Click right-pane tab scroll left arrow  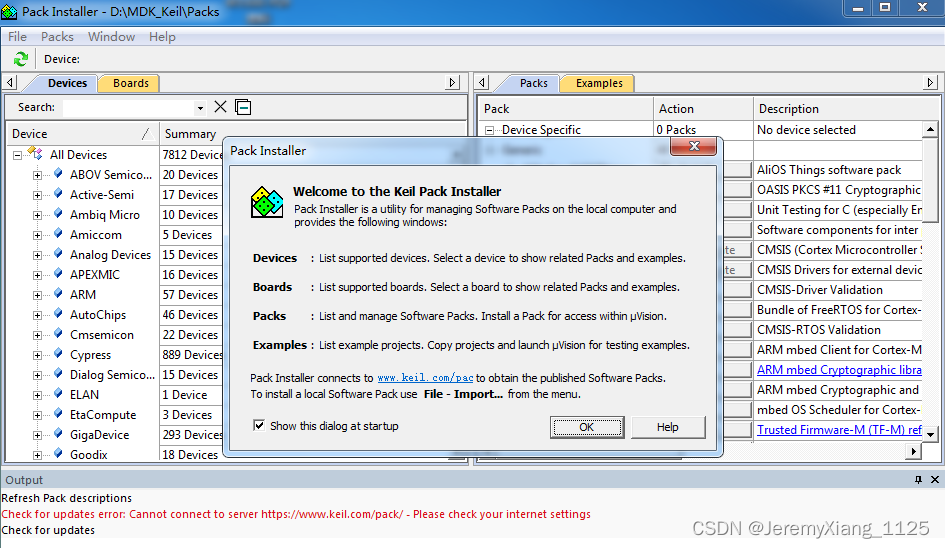[x=482, y=82]
